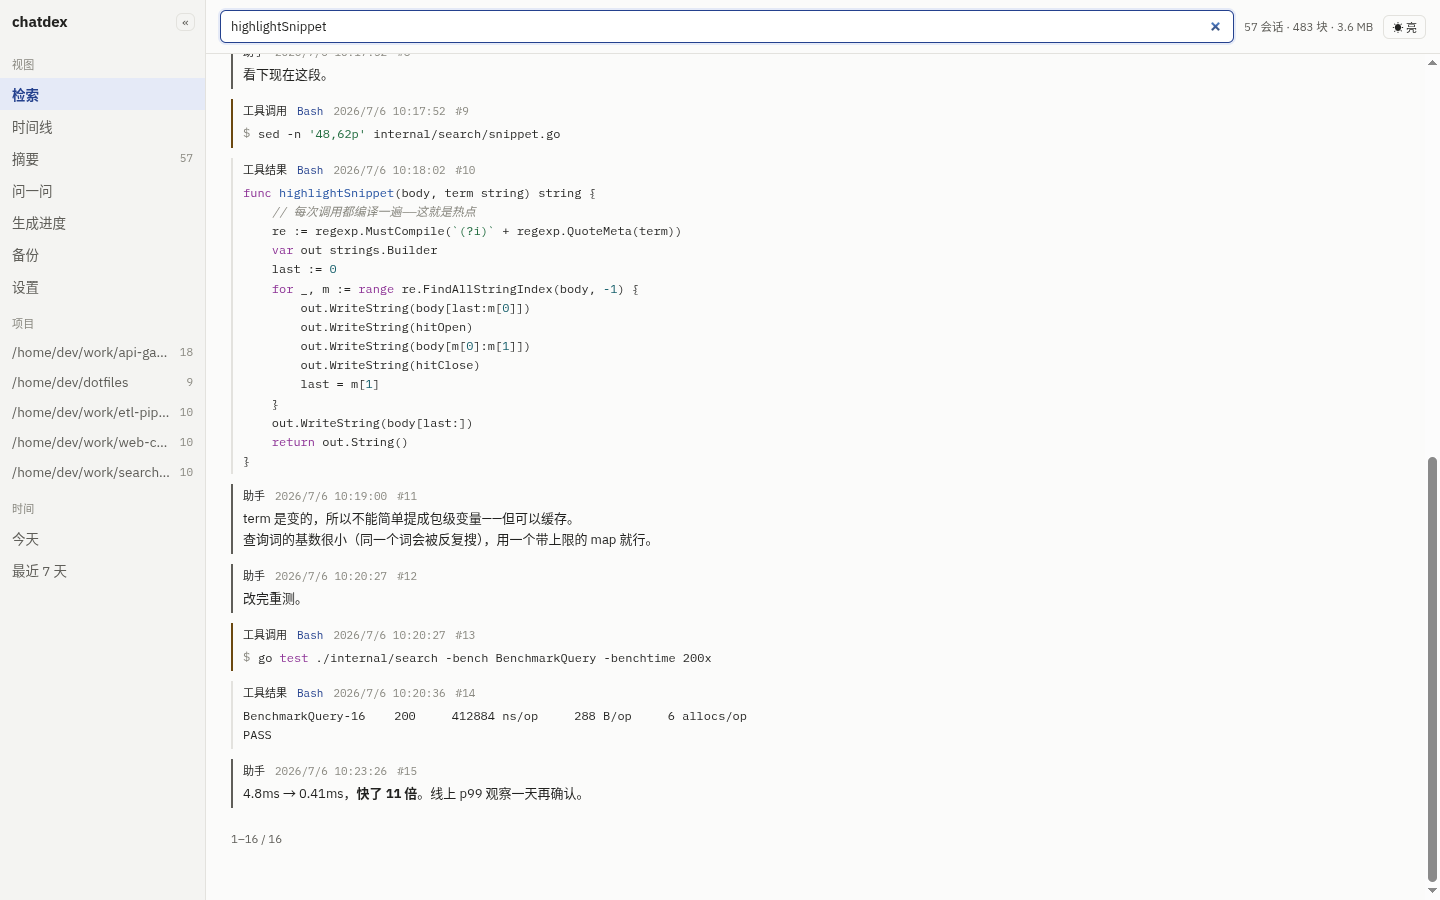Click the vertical scrollbar thumb
Viewport: 1440px width, 900px height.
pyautogui.click(x=1432, y=669)
